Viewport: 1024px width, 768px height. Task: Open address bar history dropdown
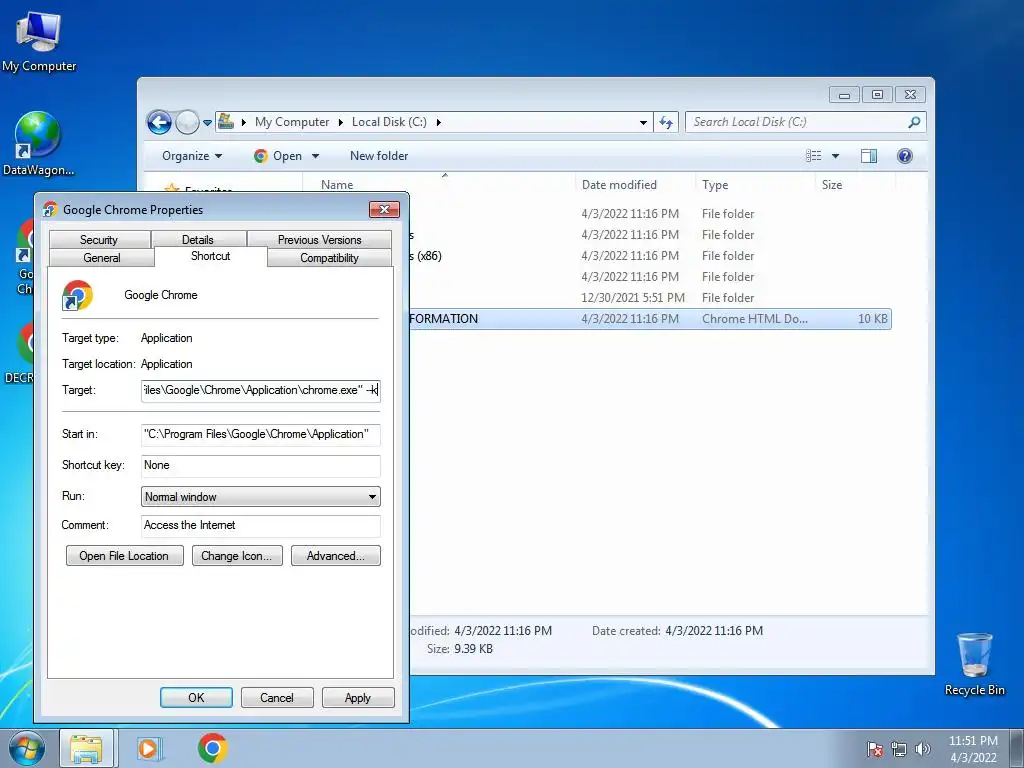(643, 122)
